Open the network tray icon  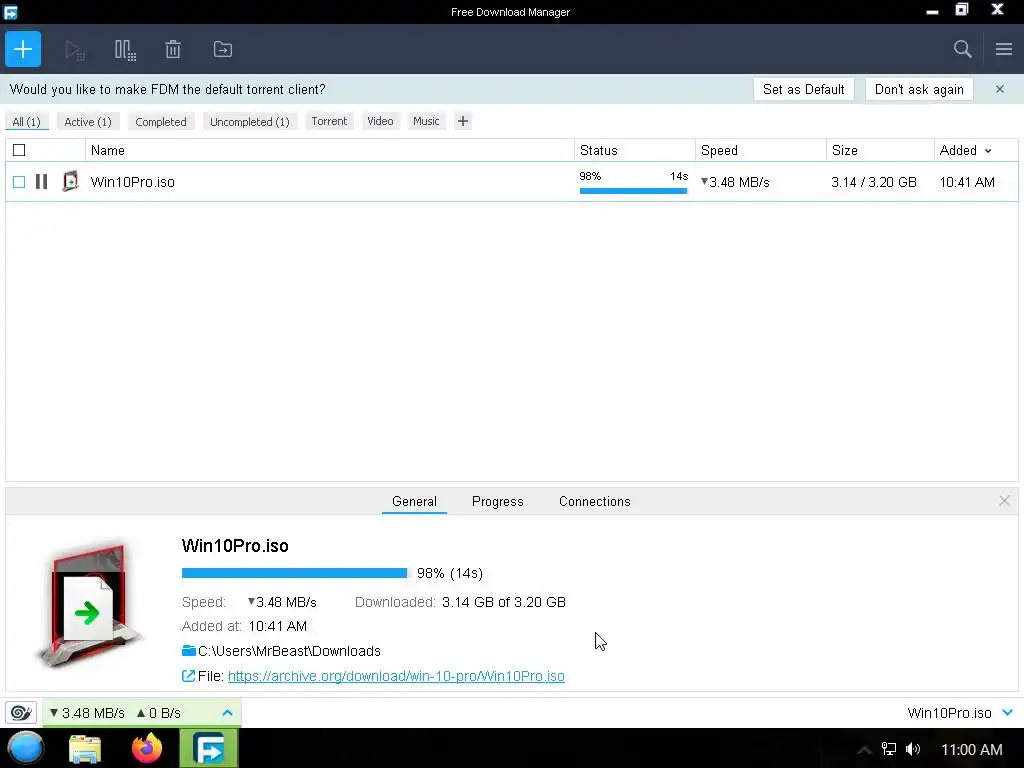pos(889,749)
